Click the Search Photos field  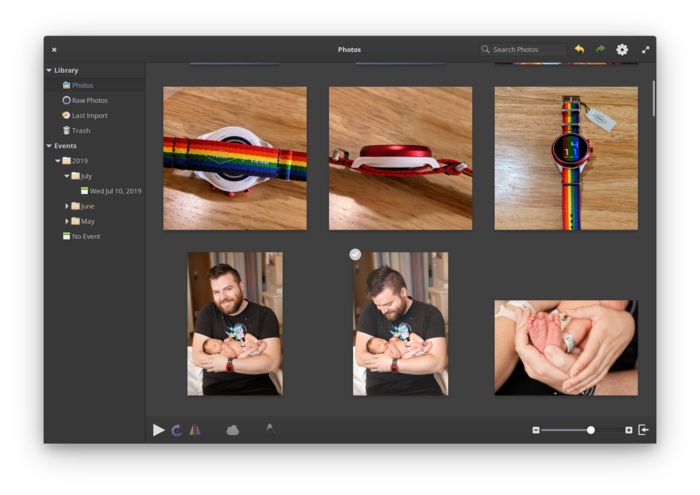(523, 50)
